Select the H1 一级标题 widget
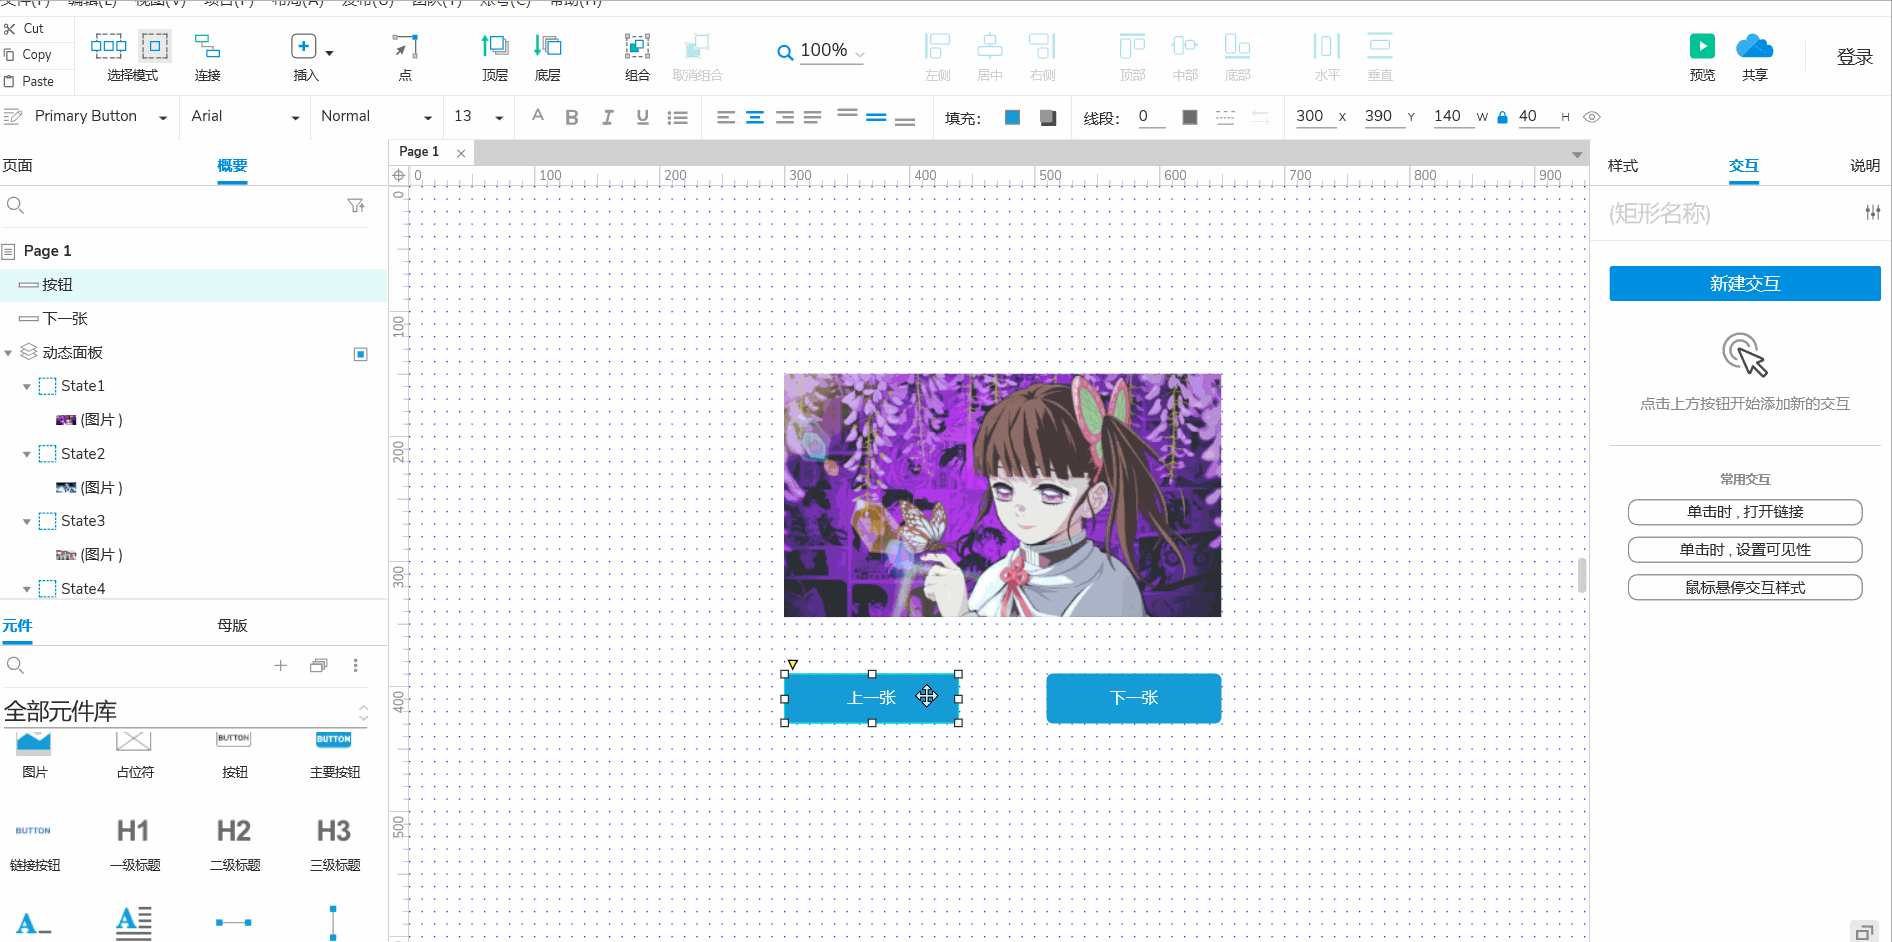Image resolution: width=1892 pixels, height=942 pixels. [134, 844]
